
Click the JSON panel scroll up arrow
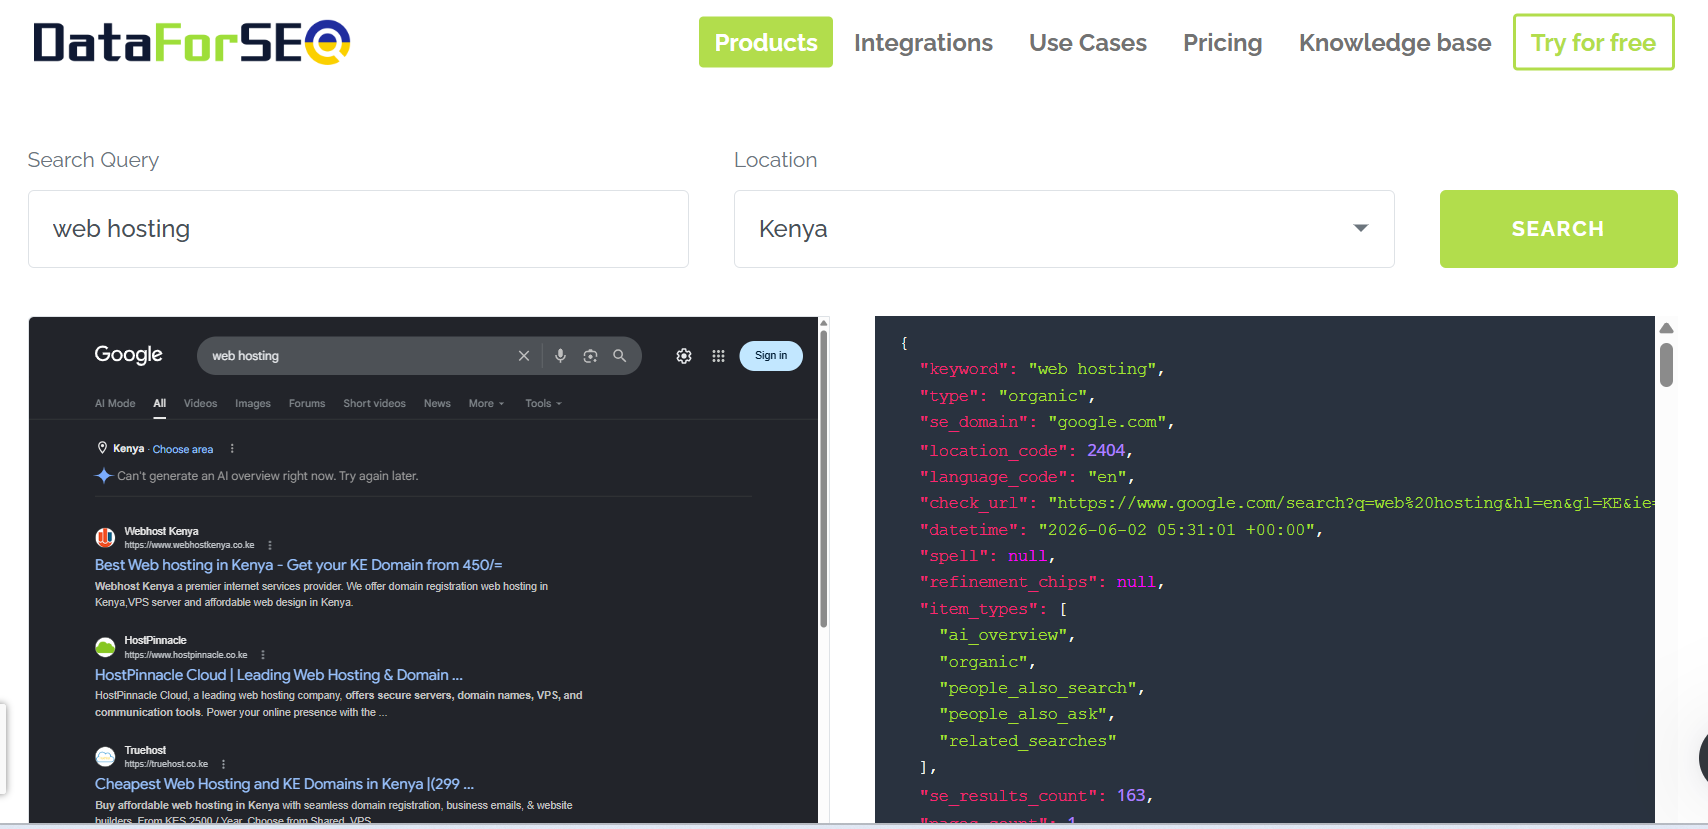[1666, 328]
